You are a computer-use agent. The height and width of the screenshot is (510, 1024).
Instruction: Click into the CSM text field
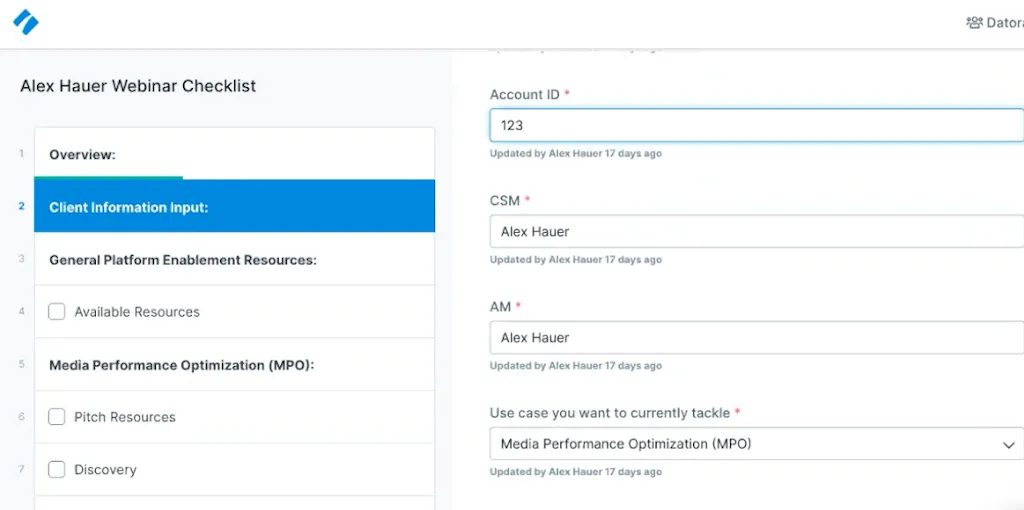(x=756, y=231)
